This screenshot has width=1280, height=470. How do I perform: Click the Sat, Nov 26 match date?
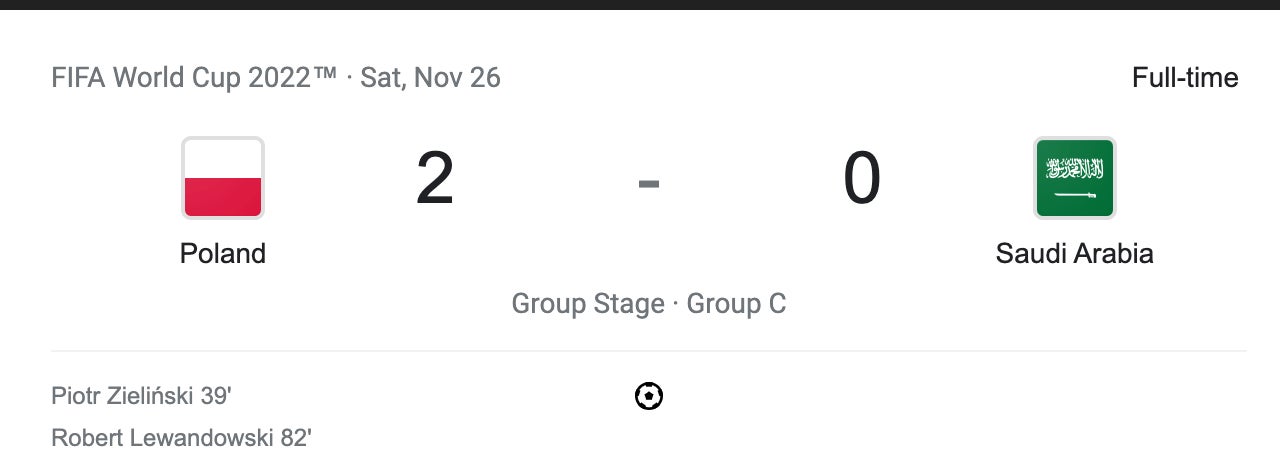[430, 78]
